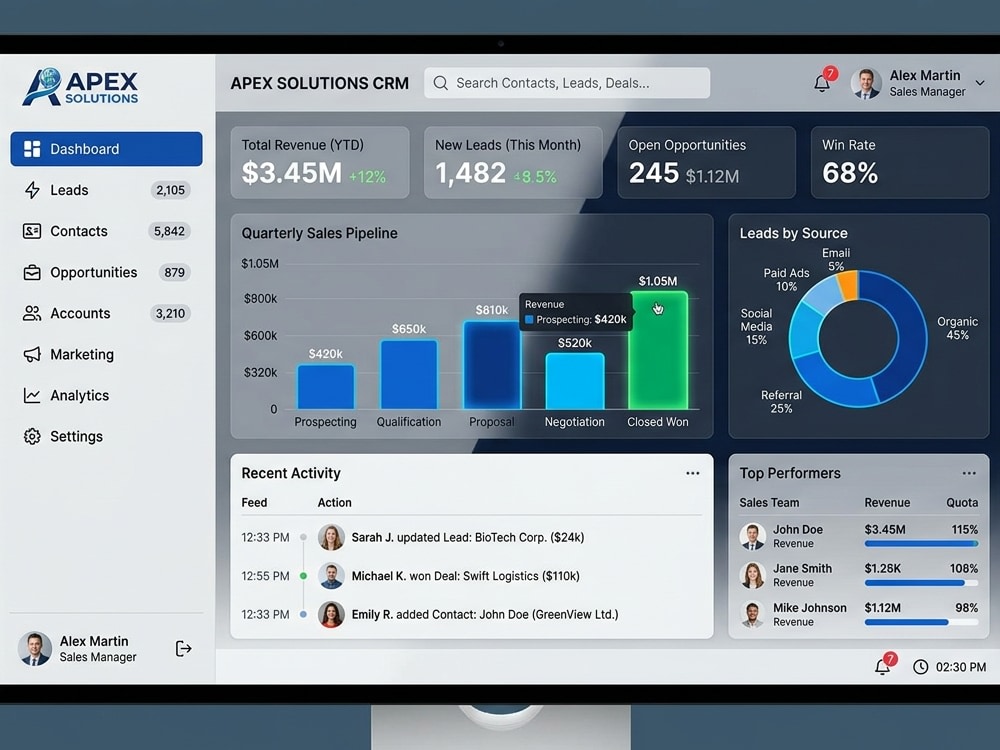Click Michael K. avatar in Recent Activity

tap(331, 576)
